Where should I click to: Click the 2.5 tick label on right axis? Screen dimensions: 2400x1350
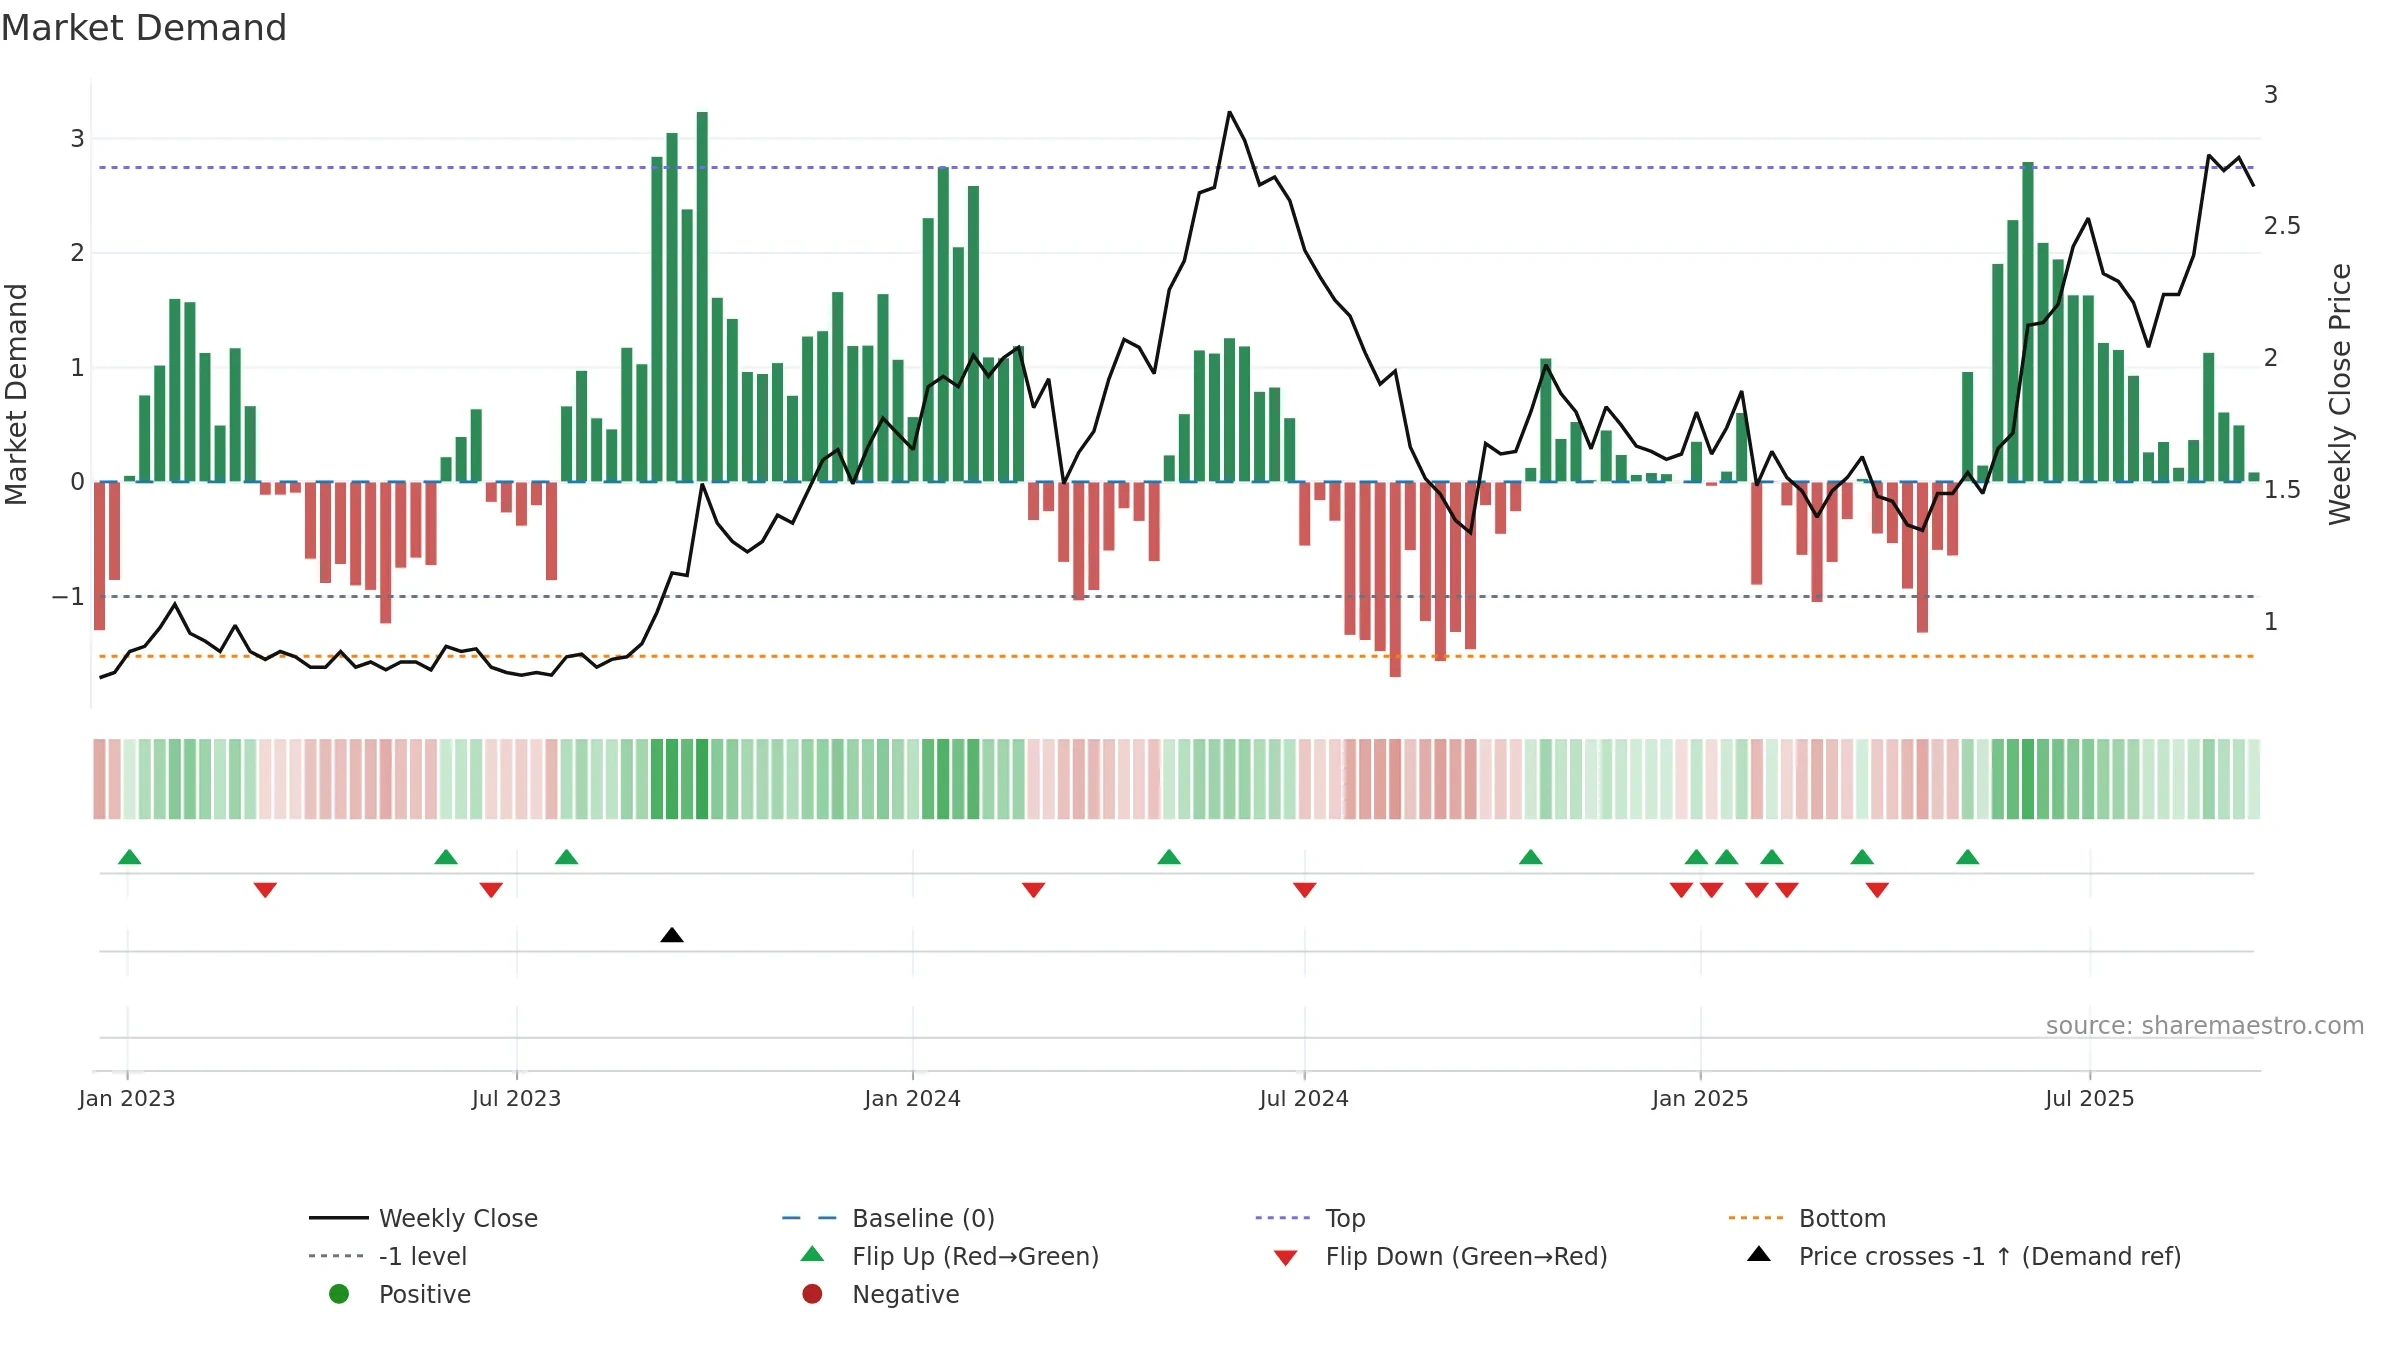click(x=2282, y=226)
